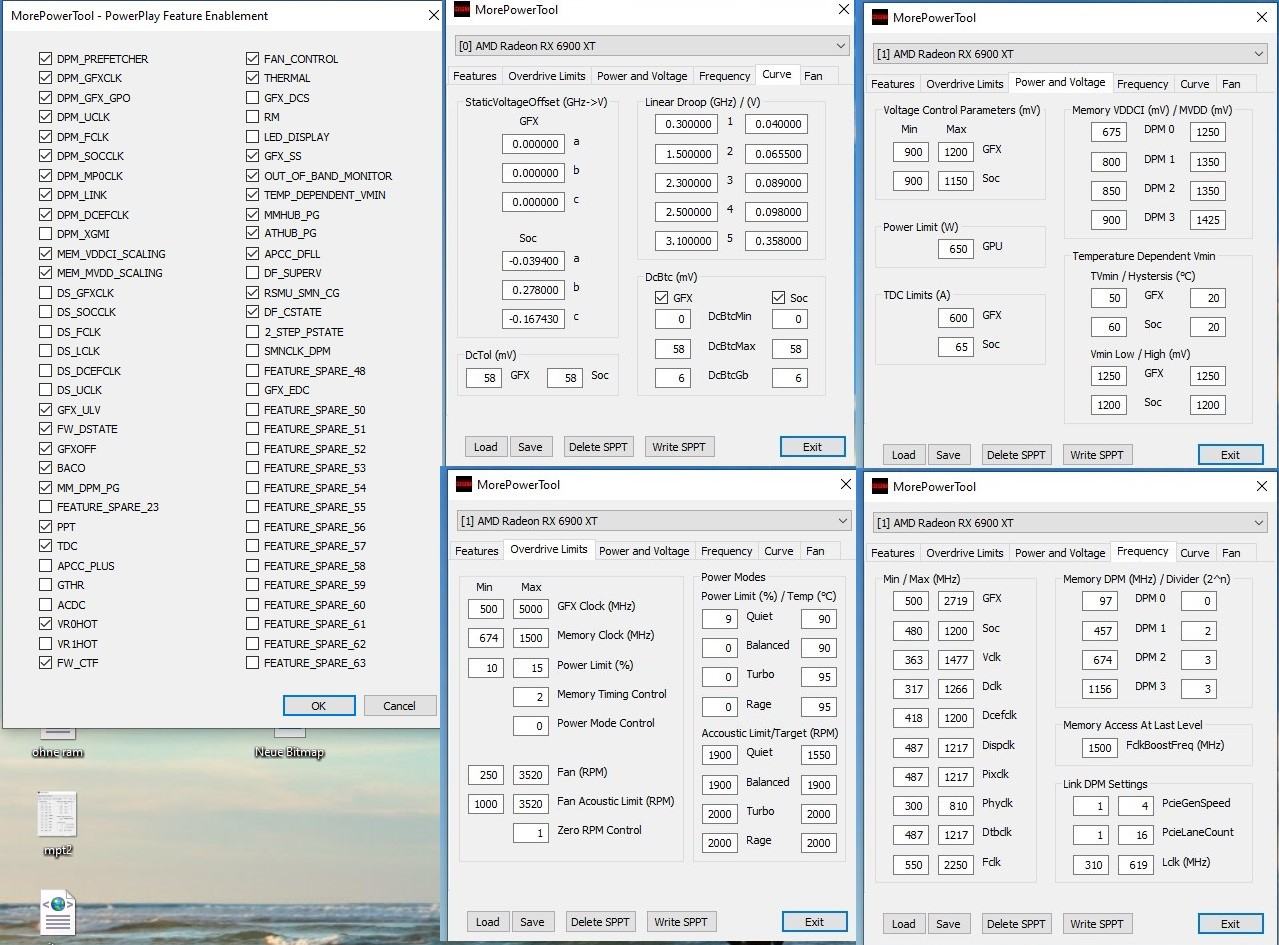Uncheck the DcBtc Soc checkbox
The image size is (1279, 945).
click(x=779, y=298)
